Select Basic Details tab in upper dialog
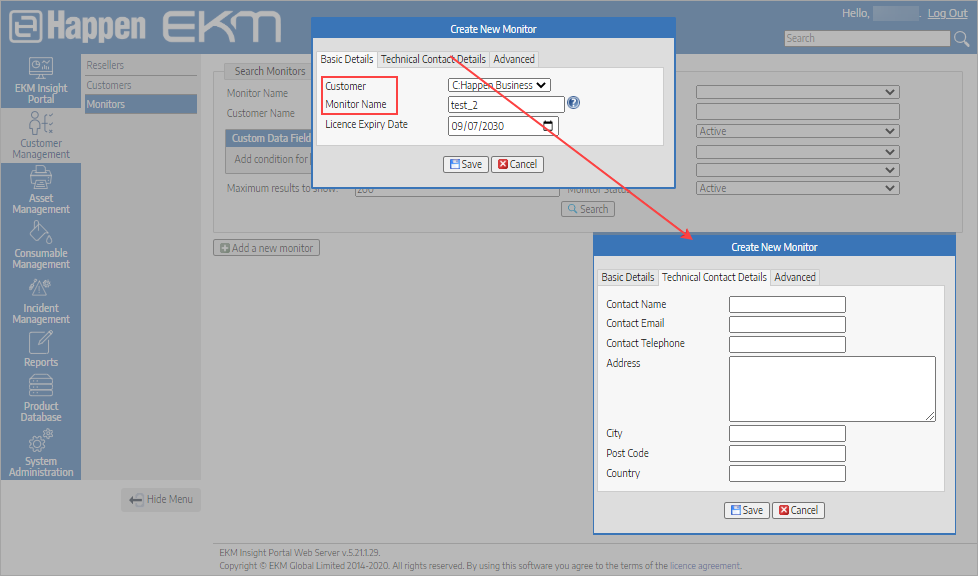The image size is (978, 576). (347, 59)
